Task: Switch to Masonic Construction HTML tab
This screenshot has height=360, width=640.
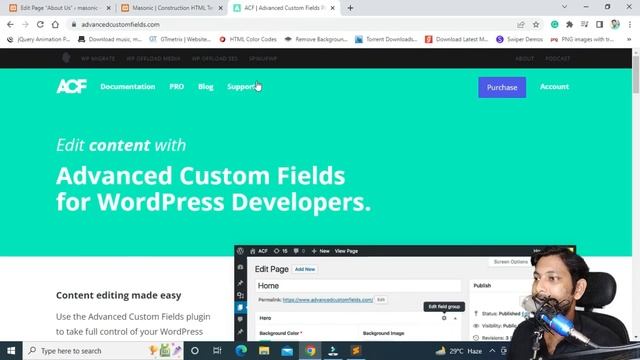Action: pyautogui.click(x=172, y=8)
